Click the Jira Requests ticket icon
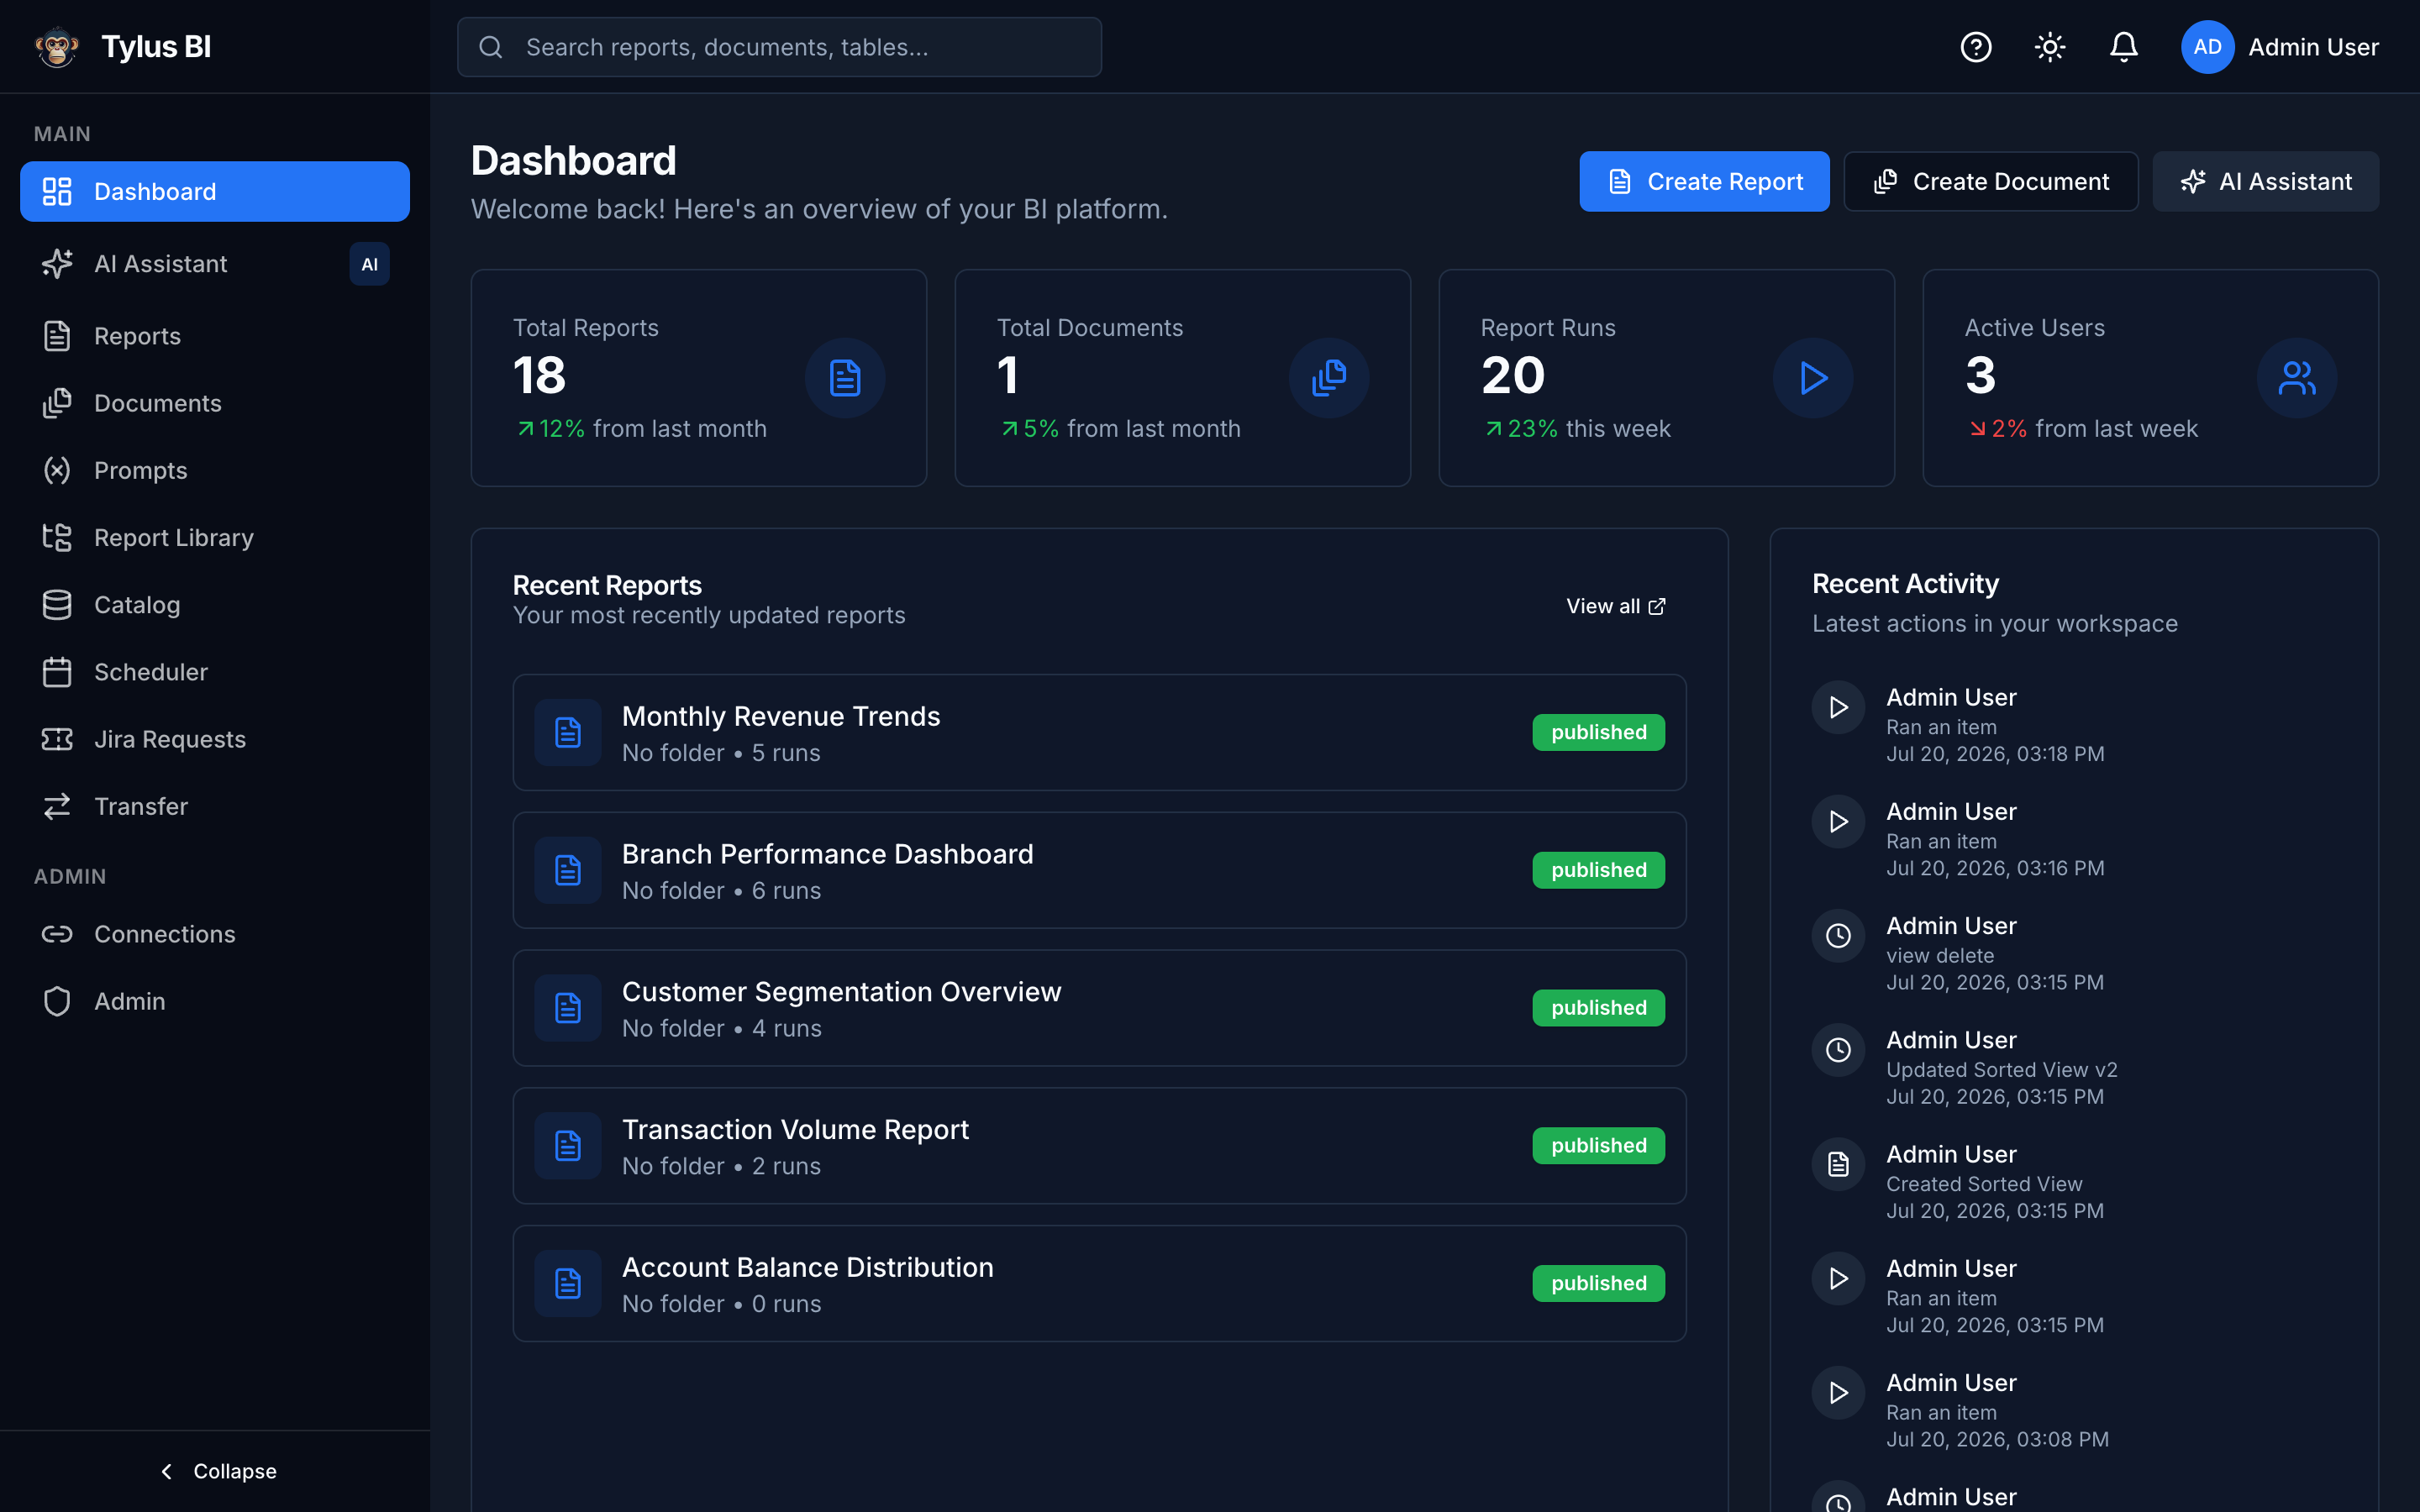Image resolution: width=2420 pixels, height=1512 pixels. (57, 739)
